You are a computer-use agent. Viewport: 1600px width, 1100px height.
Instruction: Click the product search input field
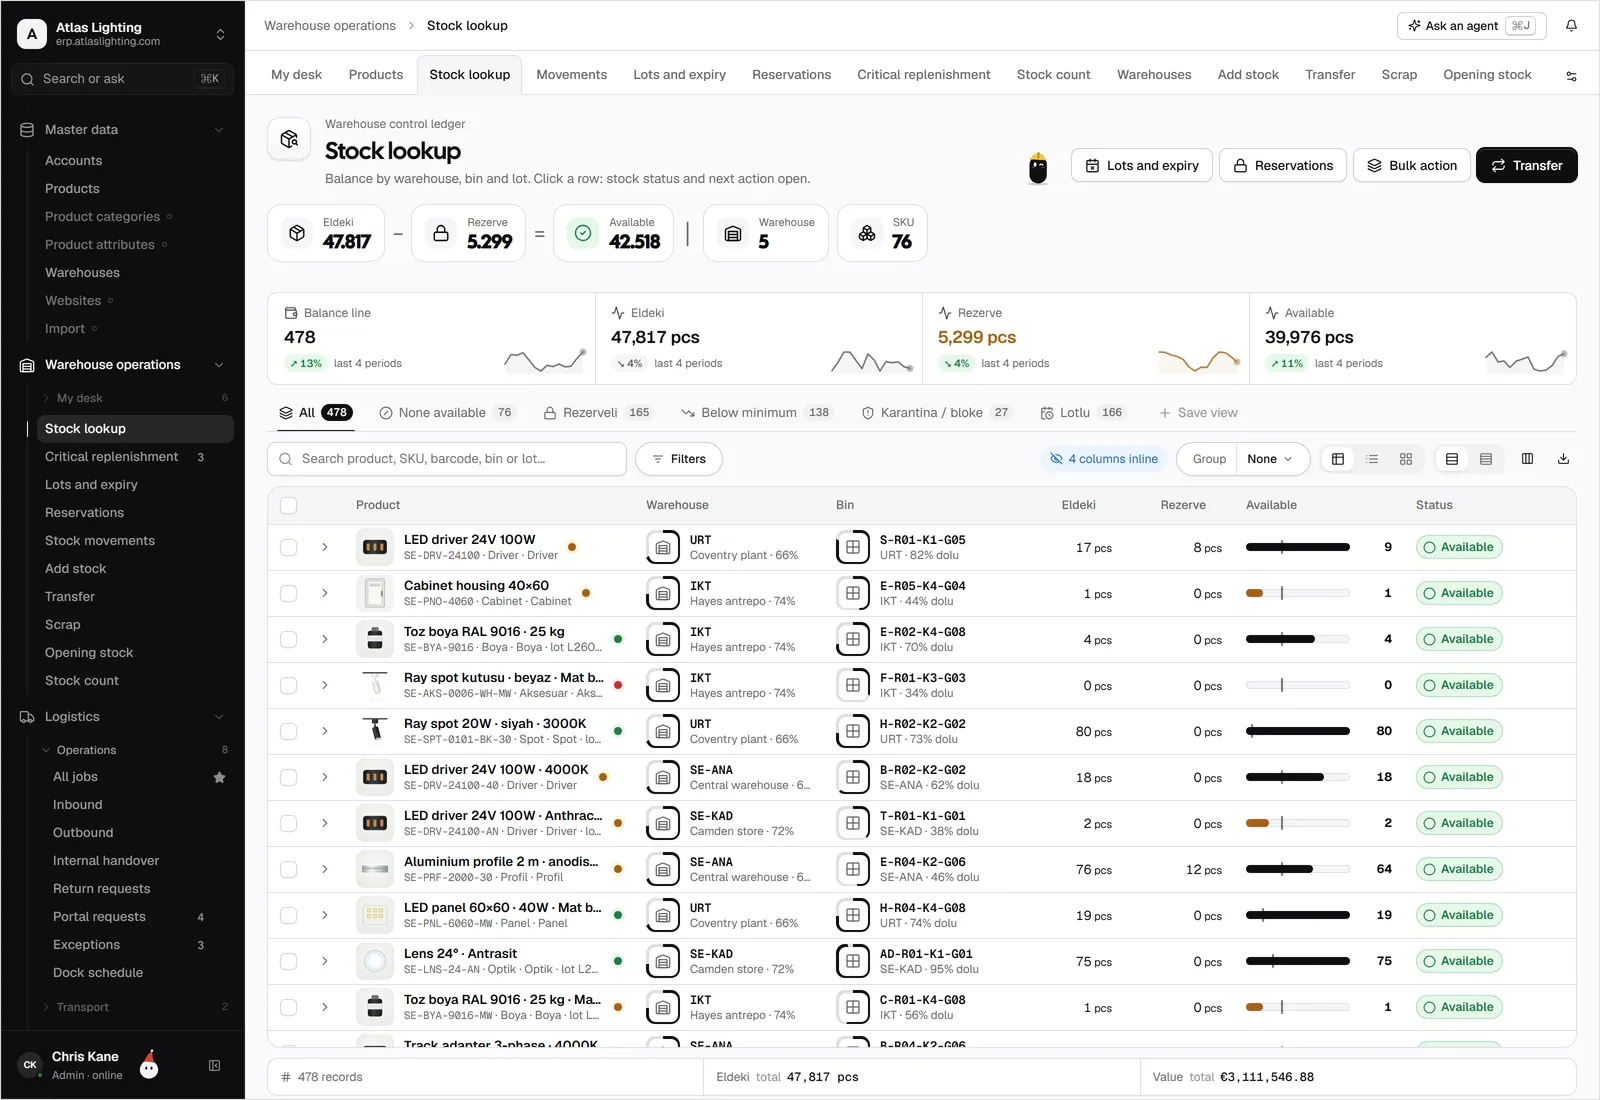tap(447, 459)
